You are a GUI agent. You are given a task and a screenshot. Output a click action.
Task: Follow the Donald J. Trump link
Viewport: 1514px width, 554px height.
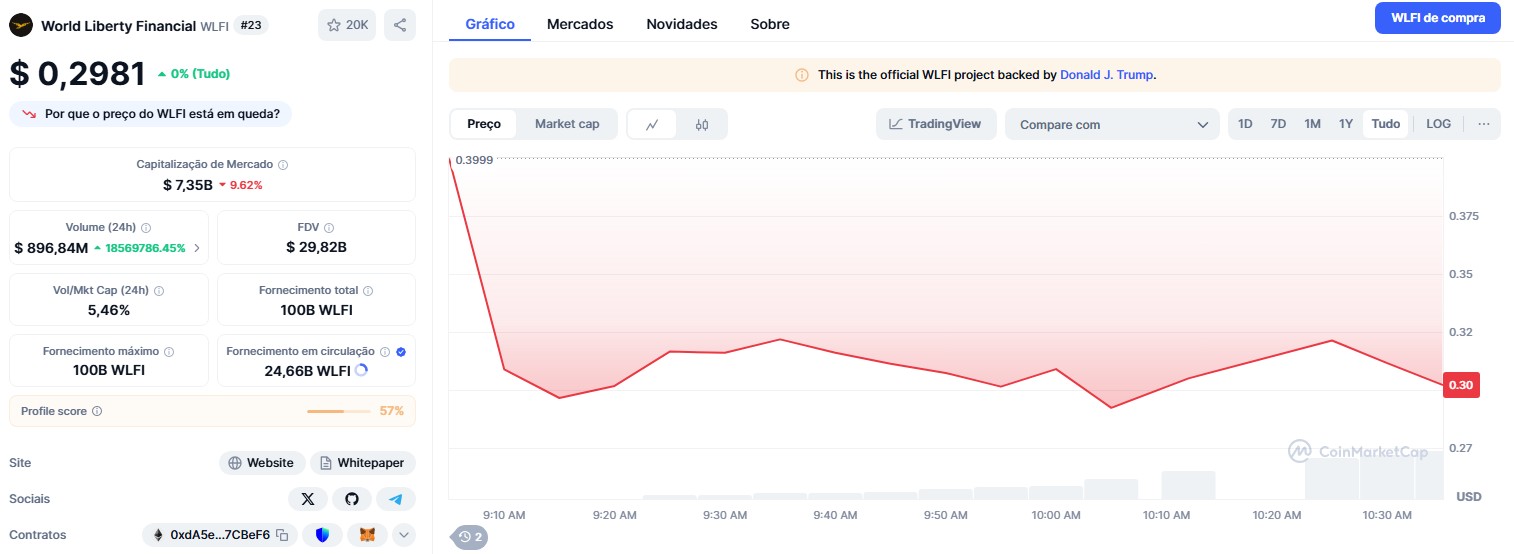pos(1107,75)
